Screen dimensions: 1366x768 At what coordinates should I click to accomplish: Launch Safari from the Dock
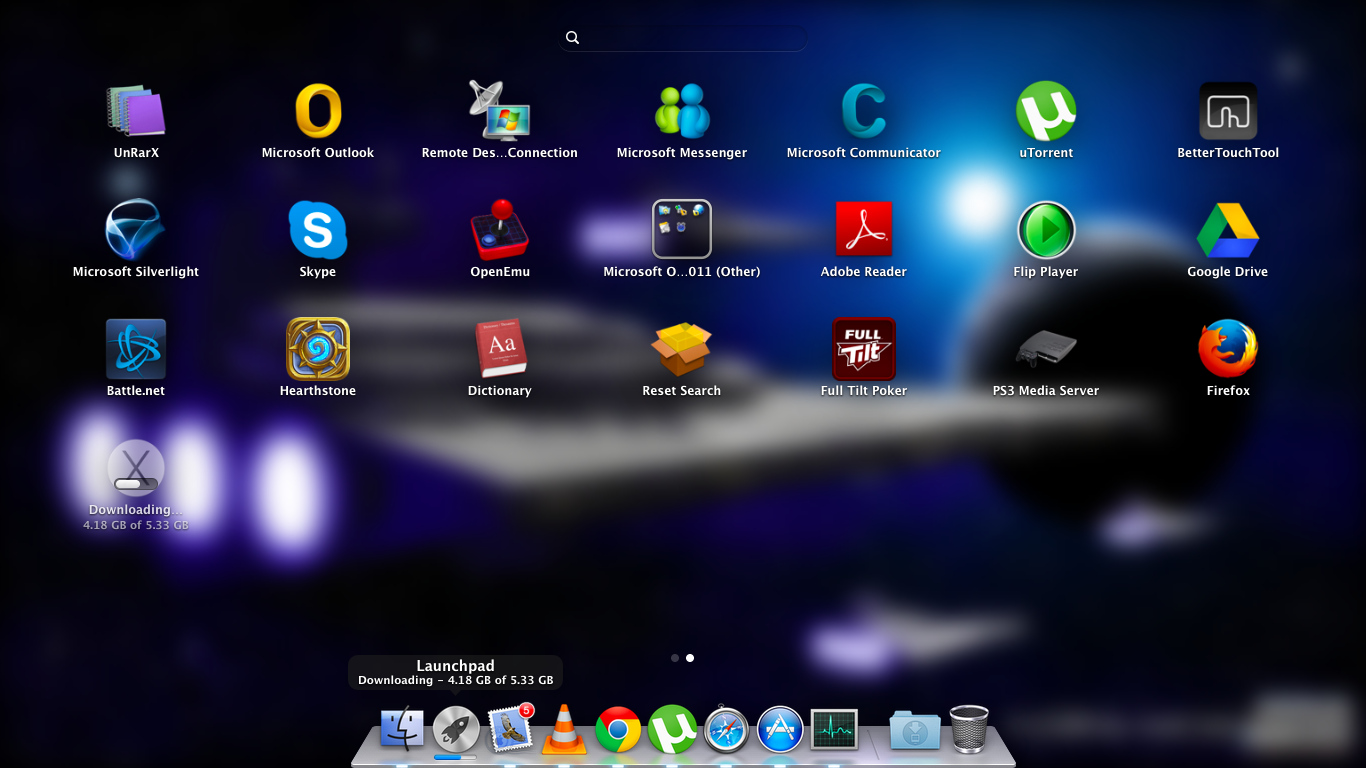pos(726,729)
